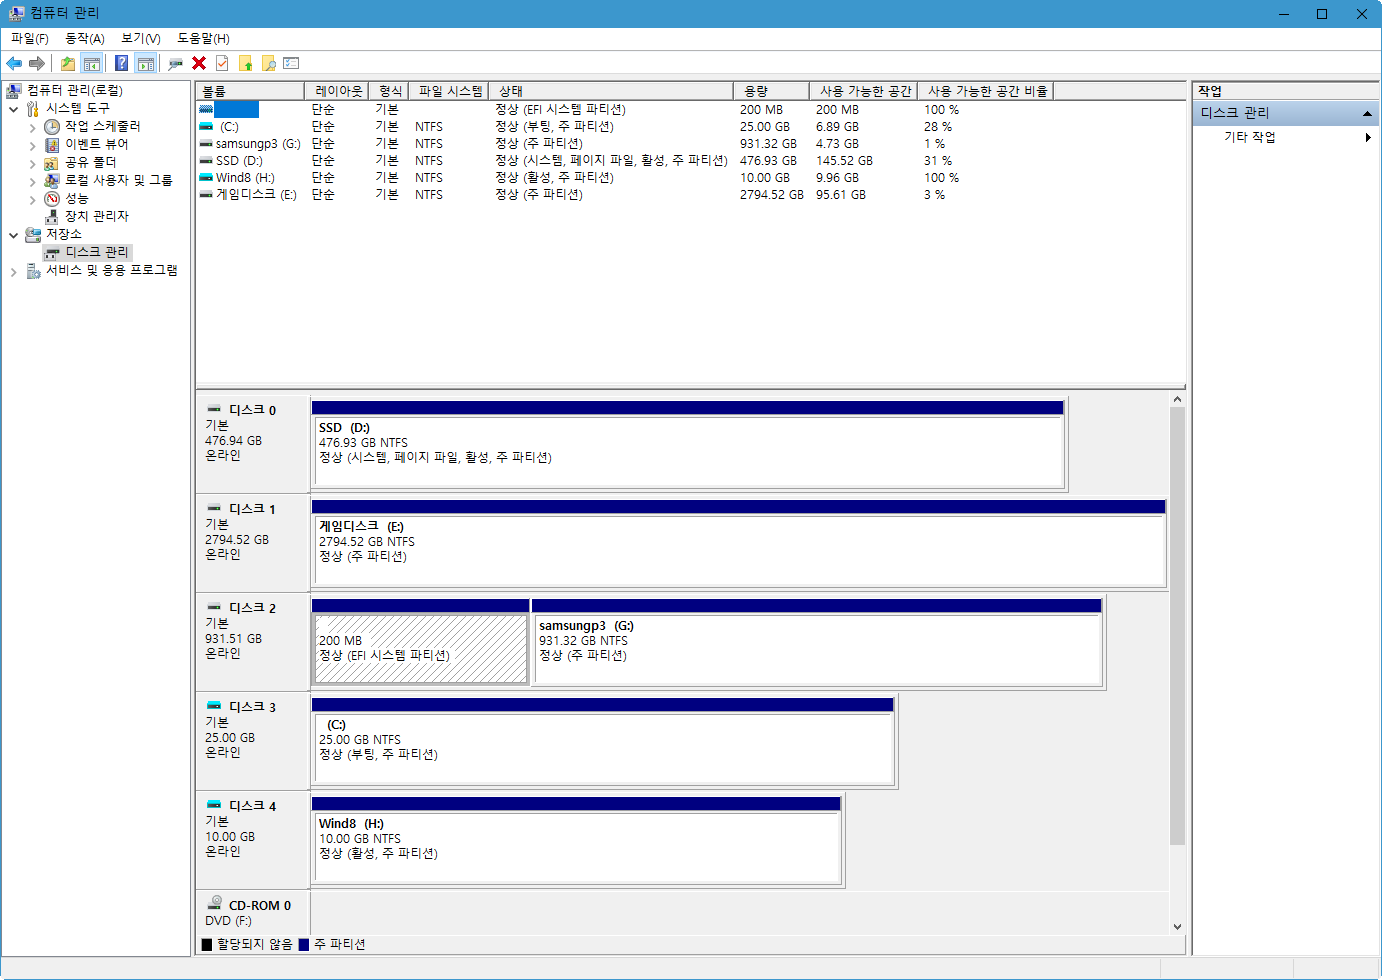This screenshot has height=980, width=1382.
Task: Open 장치 관리자 in the tree
Action: [x=96, y=216]
